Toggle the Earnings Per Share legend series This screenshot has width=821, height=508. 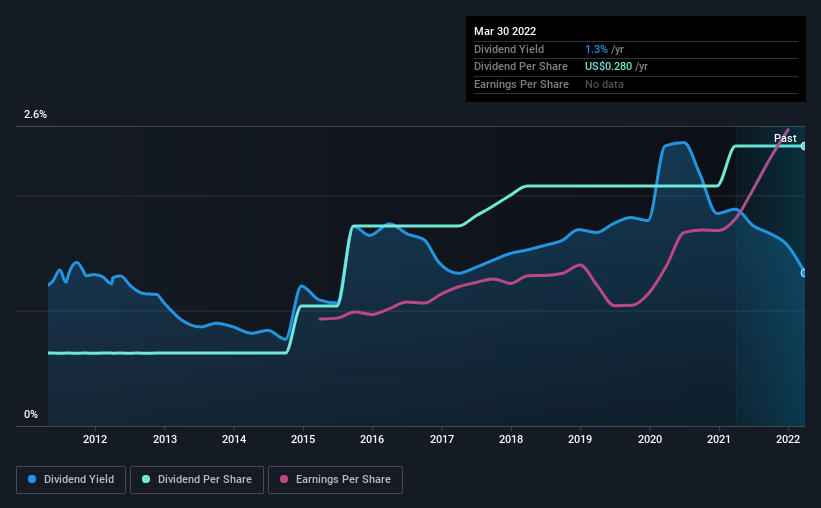[335, 480]
